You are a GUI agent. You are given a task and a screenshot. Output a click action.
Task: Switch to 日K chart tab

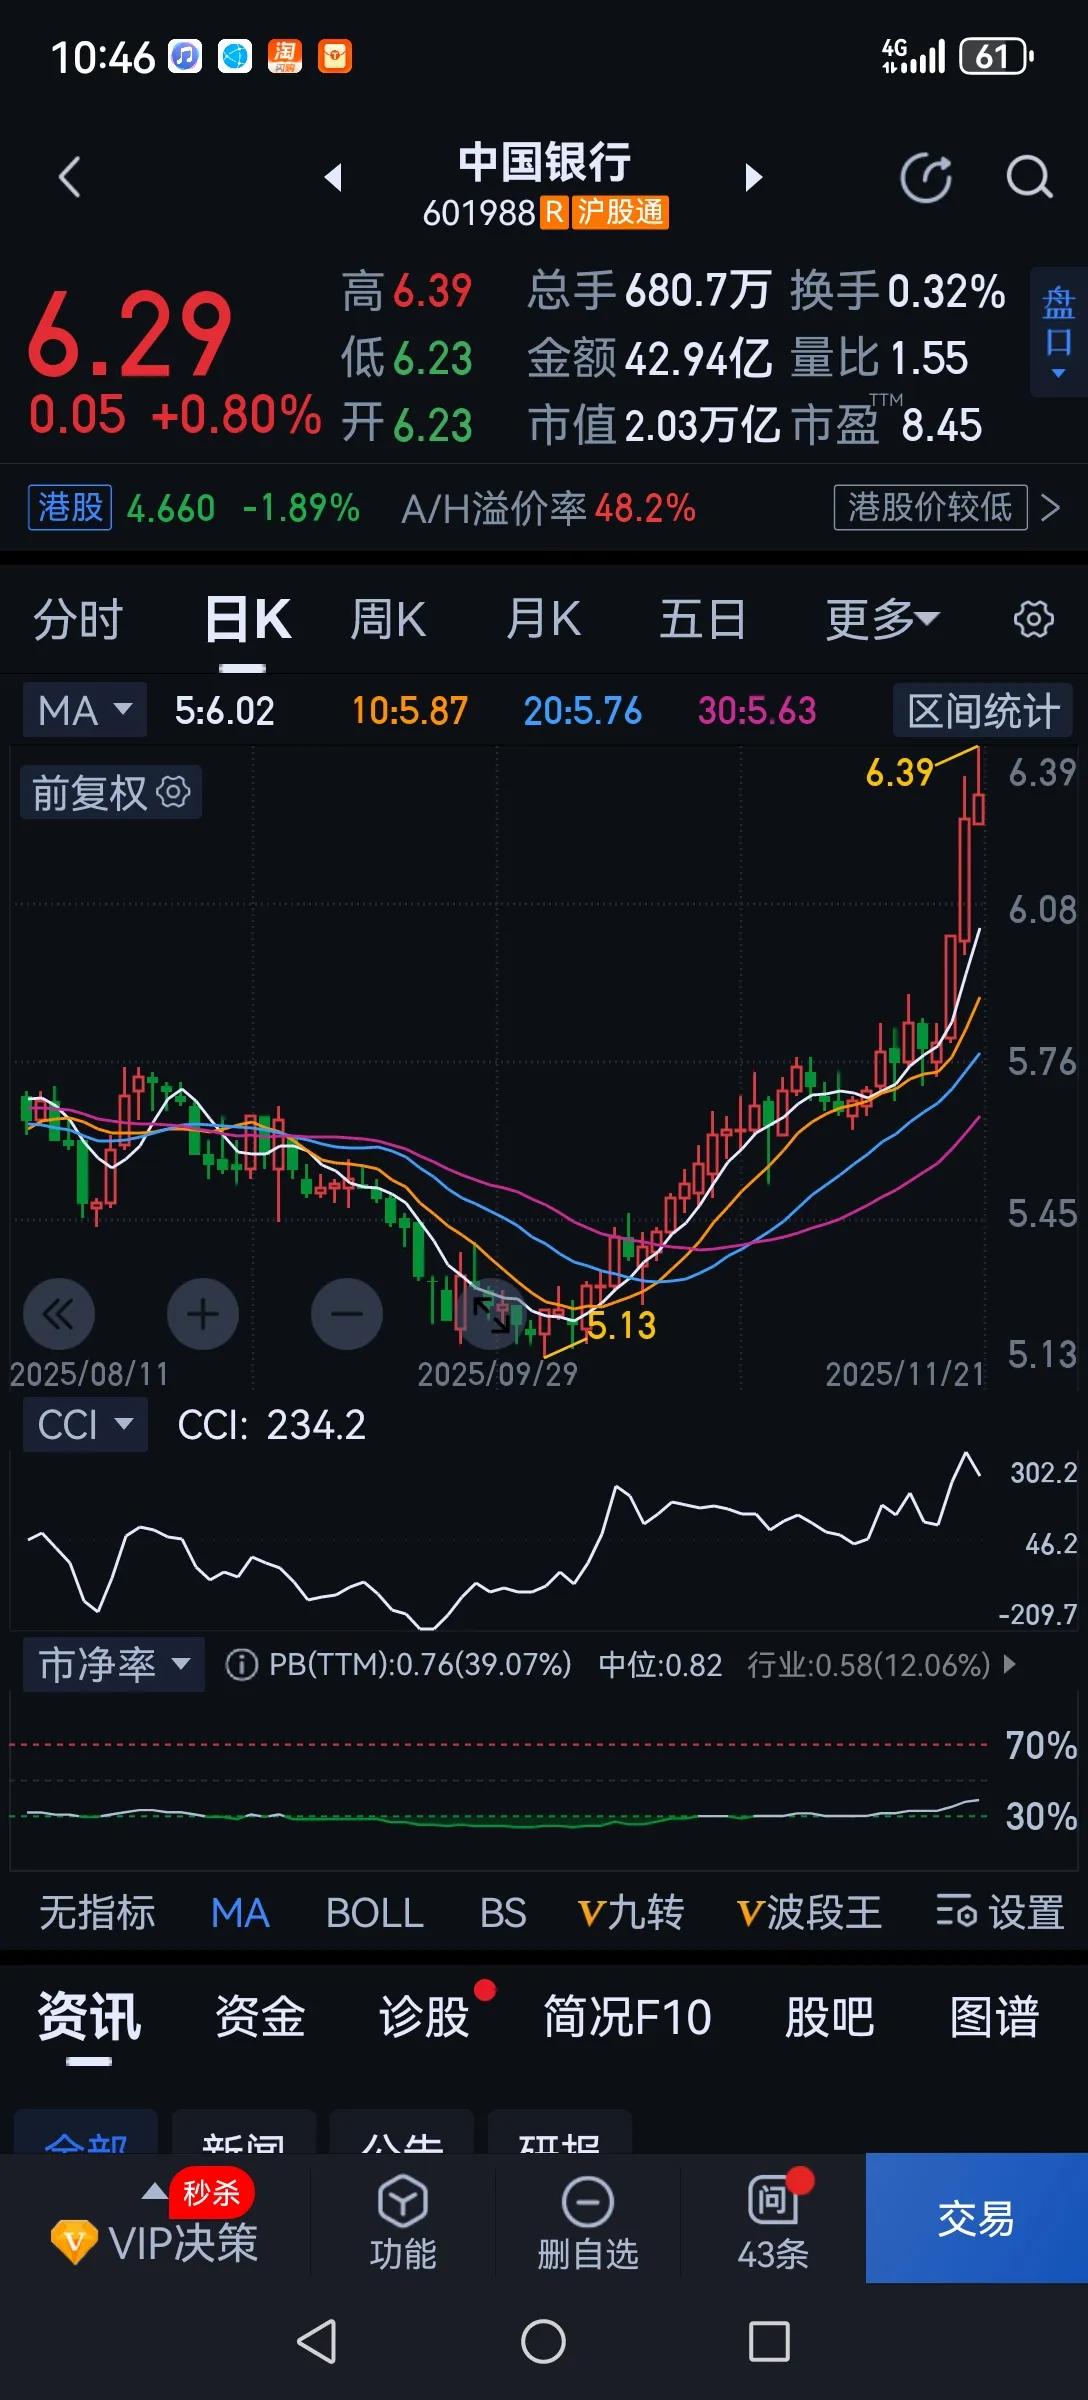click(247, 619)
